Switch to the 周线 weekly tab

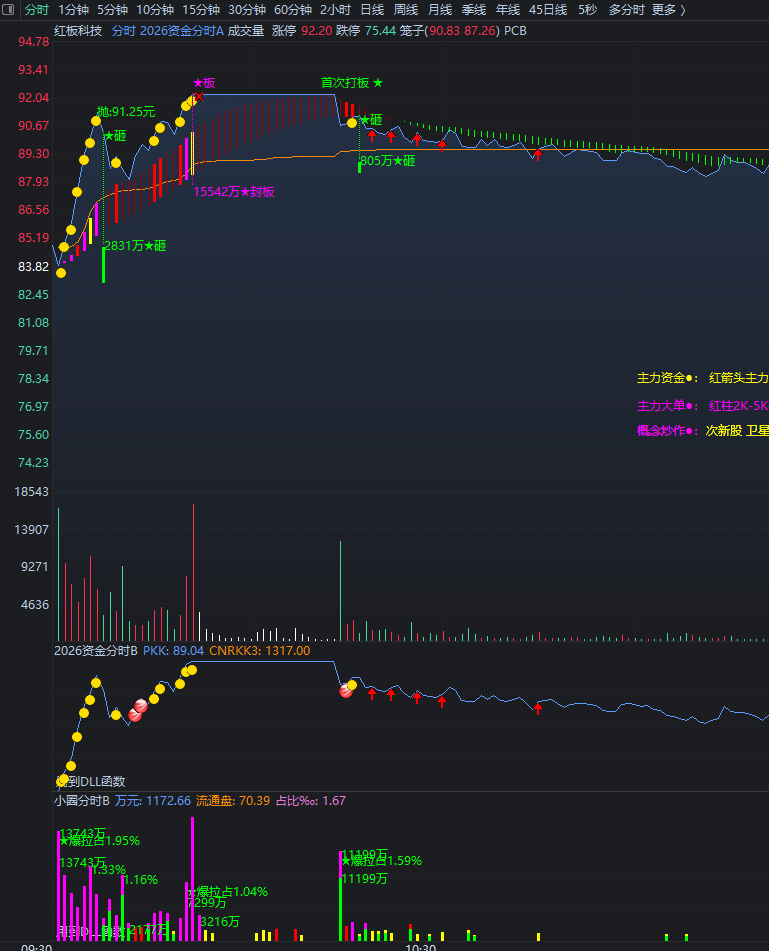406,10
